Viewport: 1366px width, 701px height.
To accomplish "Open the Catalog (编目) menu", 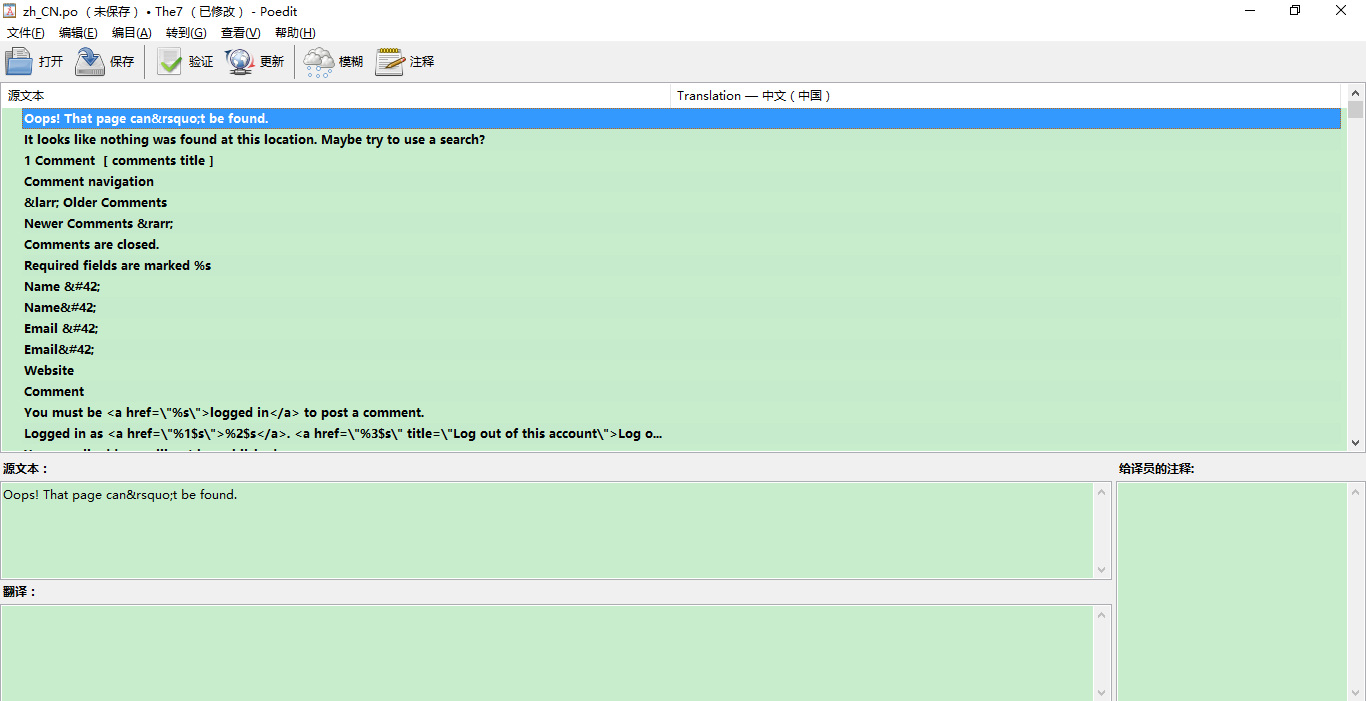I will click(131, 33).
